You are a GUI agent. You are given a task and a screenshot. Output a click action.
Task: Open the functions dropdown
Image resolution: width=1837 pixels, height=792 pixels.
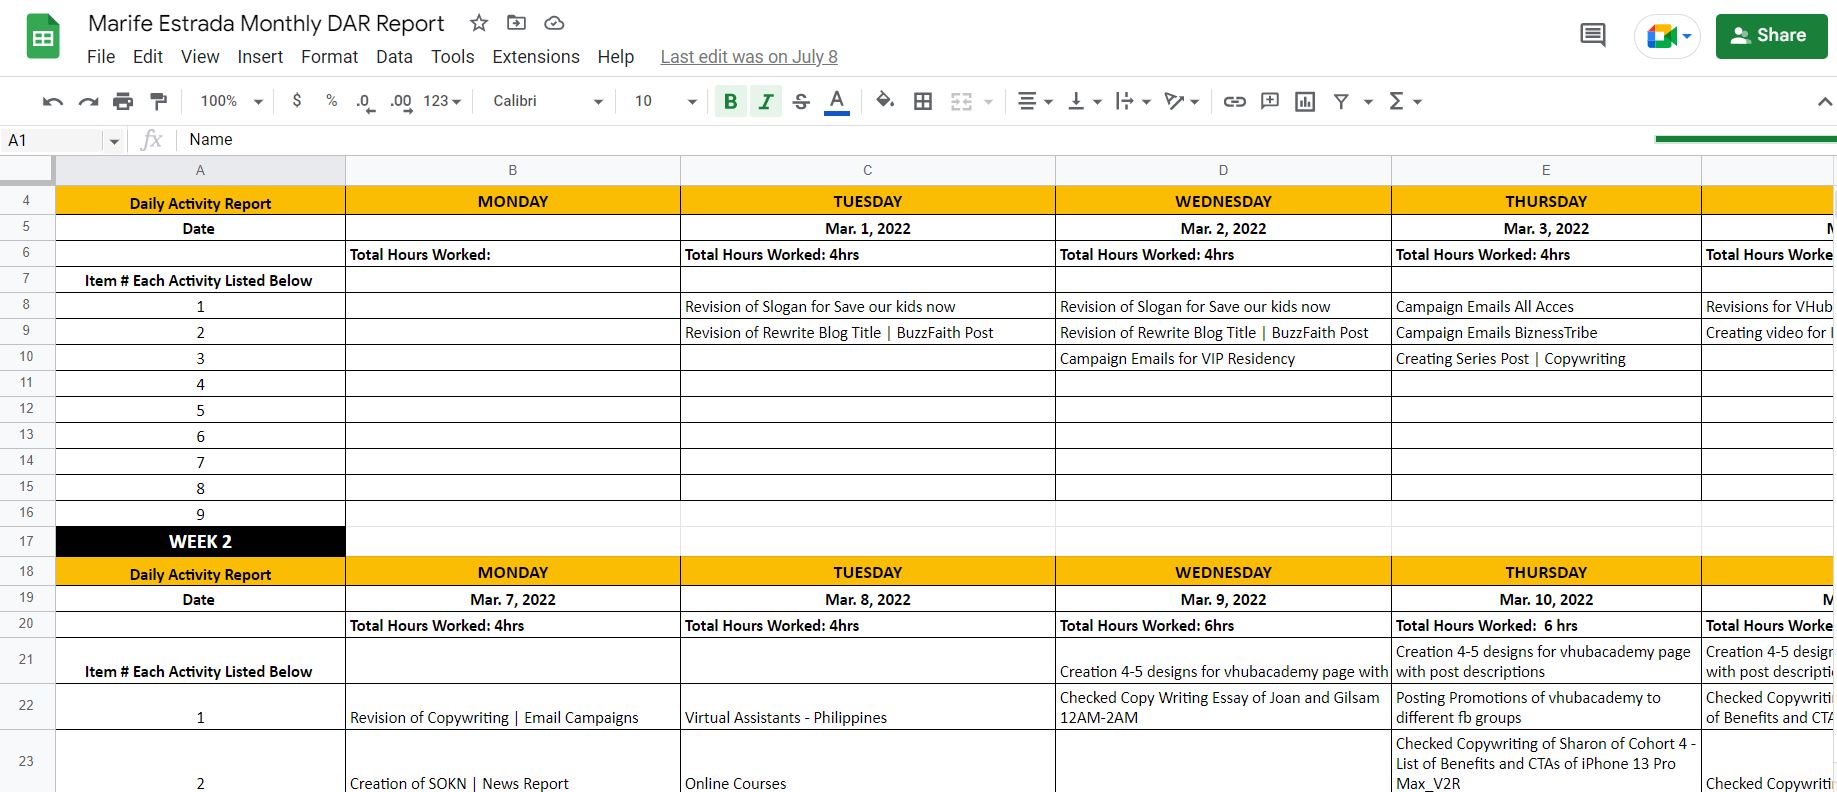[1405, 101]
